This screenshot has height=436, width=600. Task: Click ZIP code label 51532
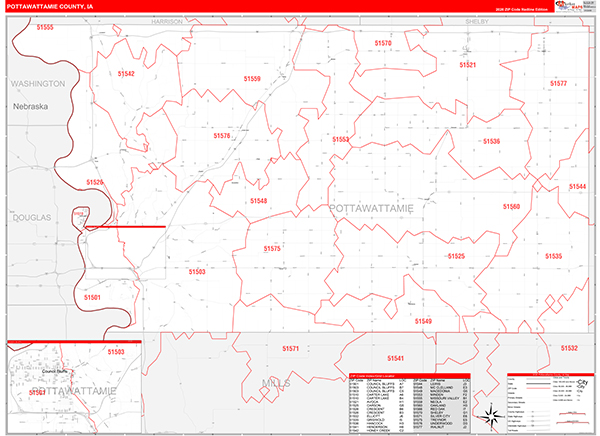(x=569, y=348)
